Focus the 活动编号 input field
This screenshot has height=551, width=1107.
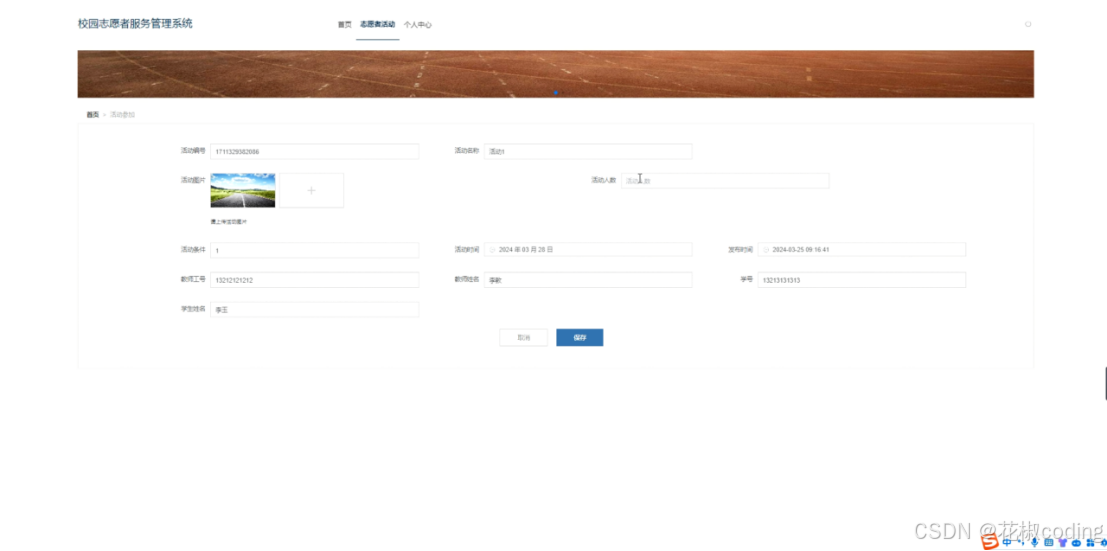[314, 152]
